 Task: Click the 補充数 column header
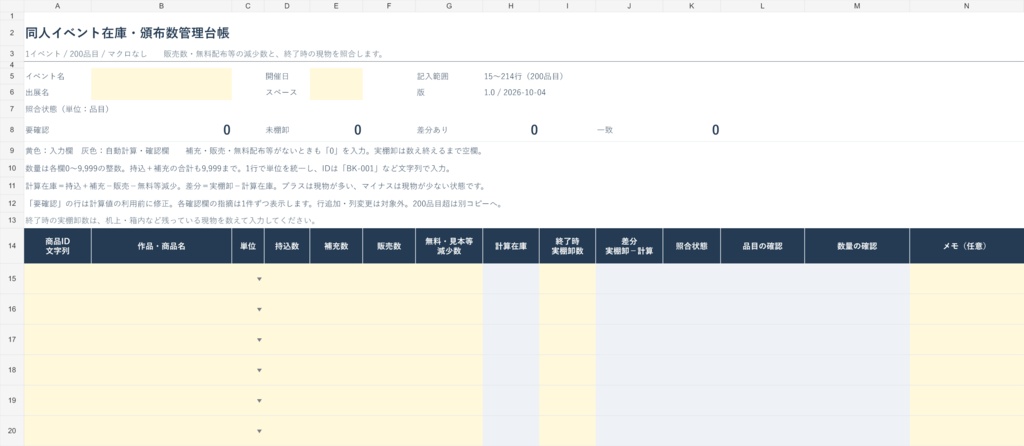(336, 246)
